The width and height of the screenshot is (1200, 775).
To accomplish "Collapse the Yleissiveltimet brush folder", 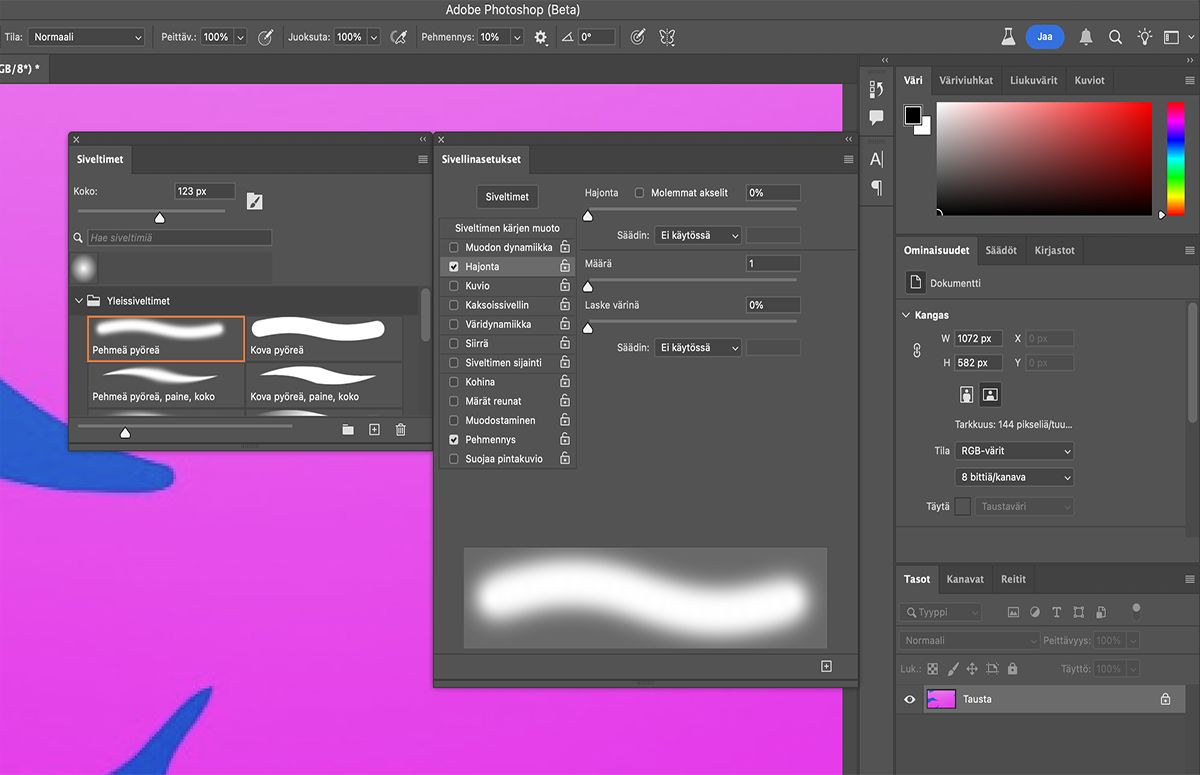I will (x=79, y=301).
